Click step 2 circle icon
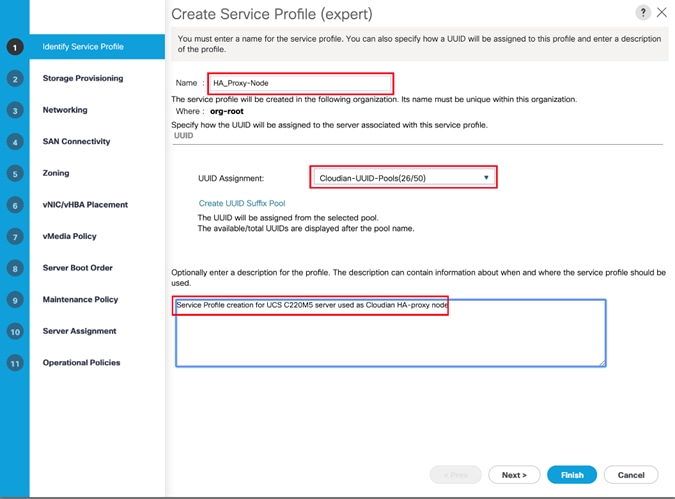 tap(15, 79)
